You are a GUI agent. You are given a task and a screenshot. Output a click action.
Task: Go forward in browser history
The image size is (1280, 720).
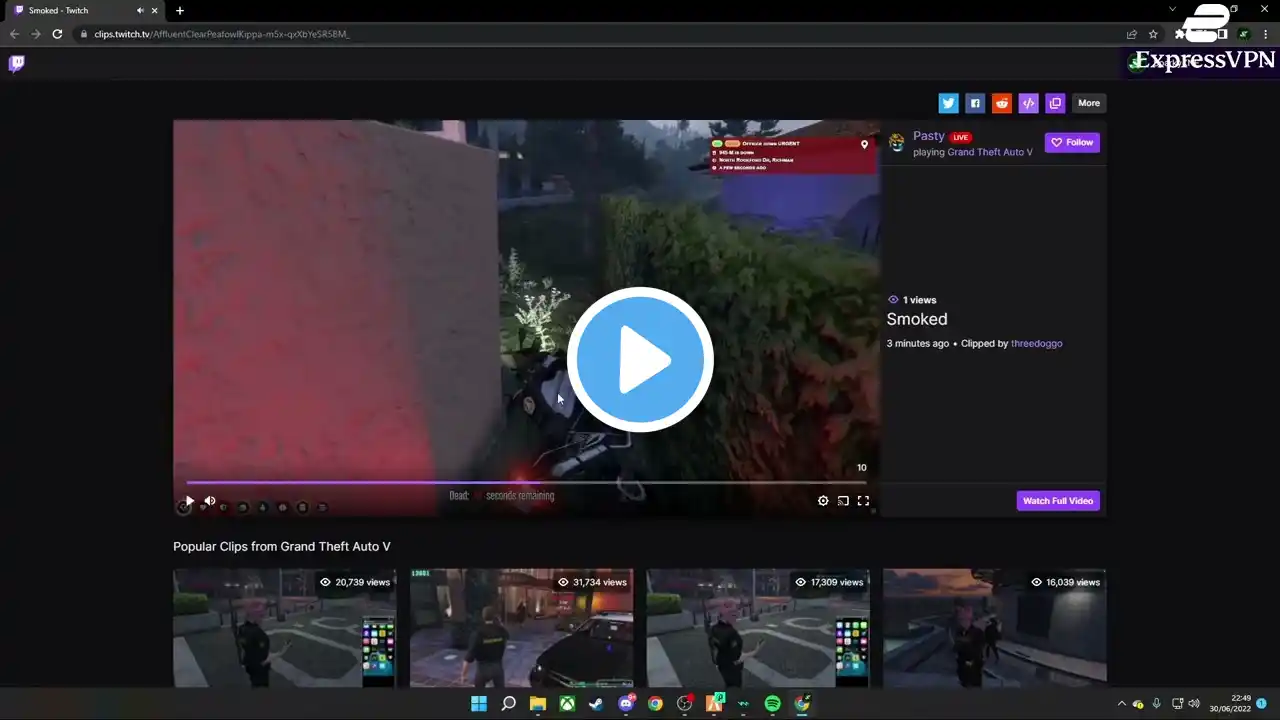pos(36,34)
